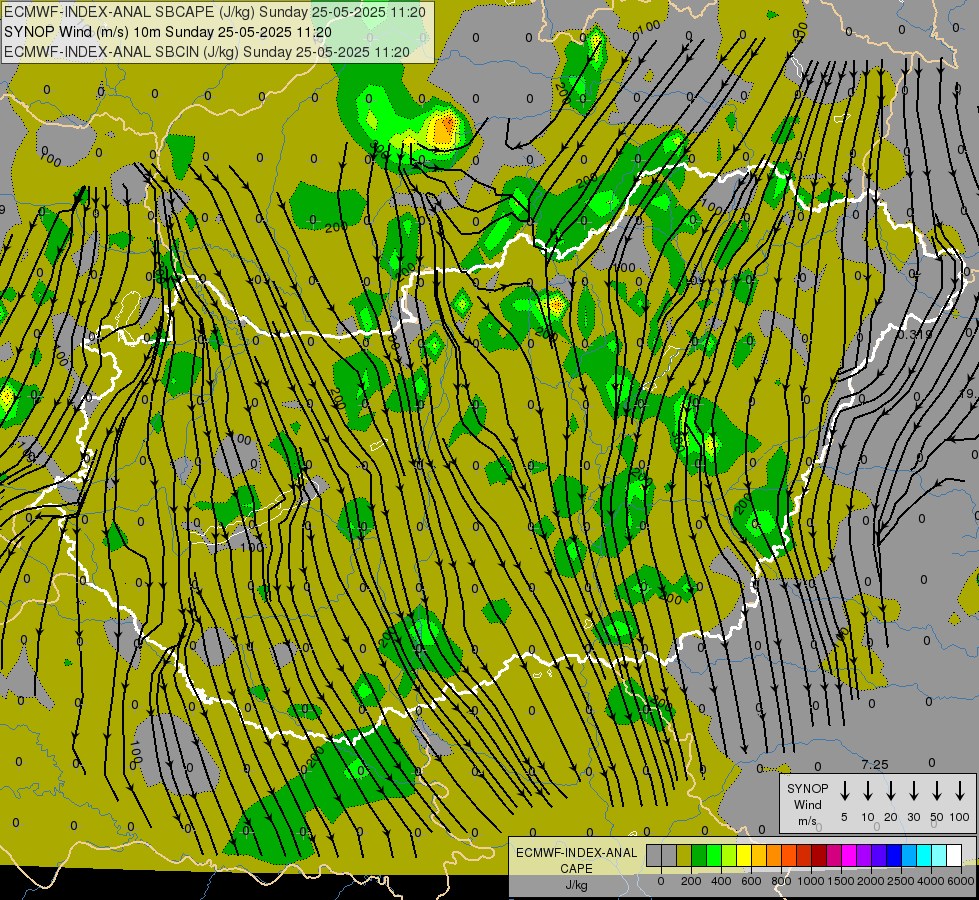979x900 pixels.
Task: Click the SYNOP label in the wind legend
Action: pos(807,788)
